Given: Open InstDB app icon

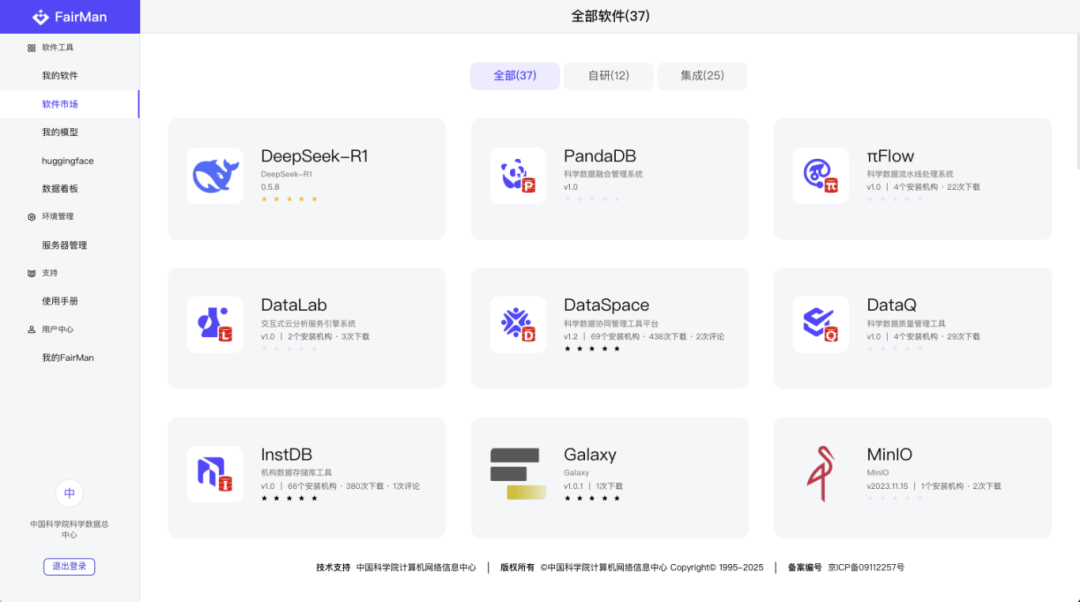Looking at the screenshot, I should pyautogui.click(x=215, y=474).
